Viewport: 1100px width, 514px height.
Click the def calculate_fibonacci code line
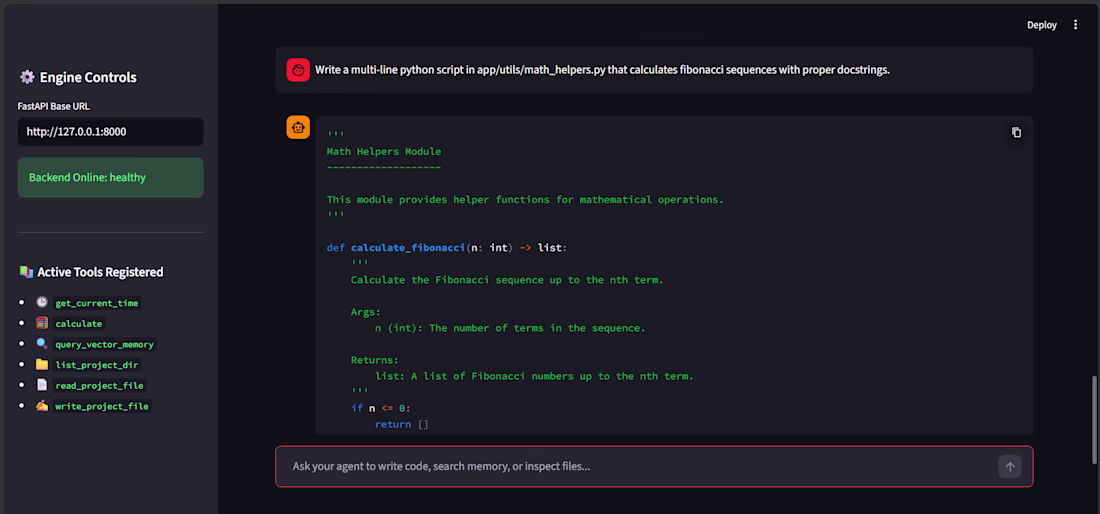(447, 248)
